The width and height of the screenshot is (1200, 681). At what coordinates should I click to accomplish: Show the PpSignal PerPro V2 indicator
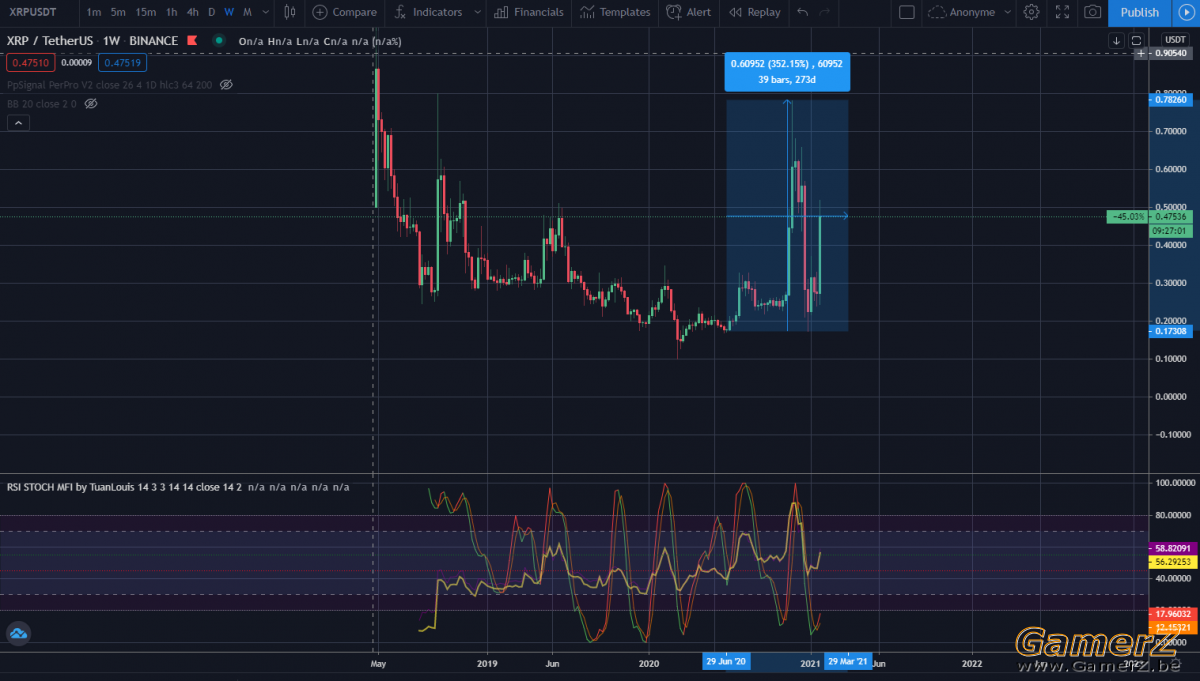[x=226, y=85]
